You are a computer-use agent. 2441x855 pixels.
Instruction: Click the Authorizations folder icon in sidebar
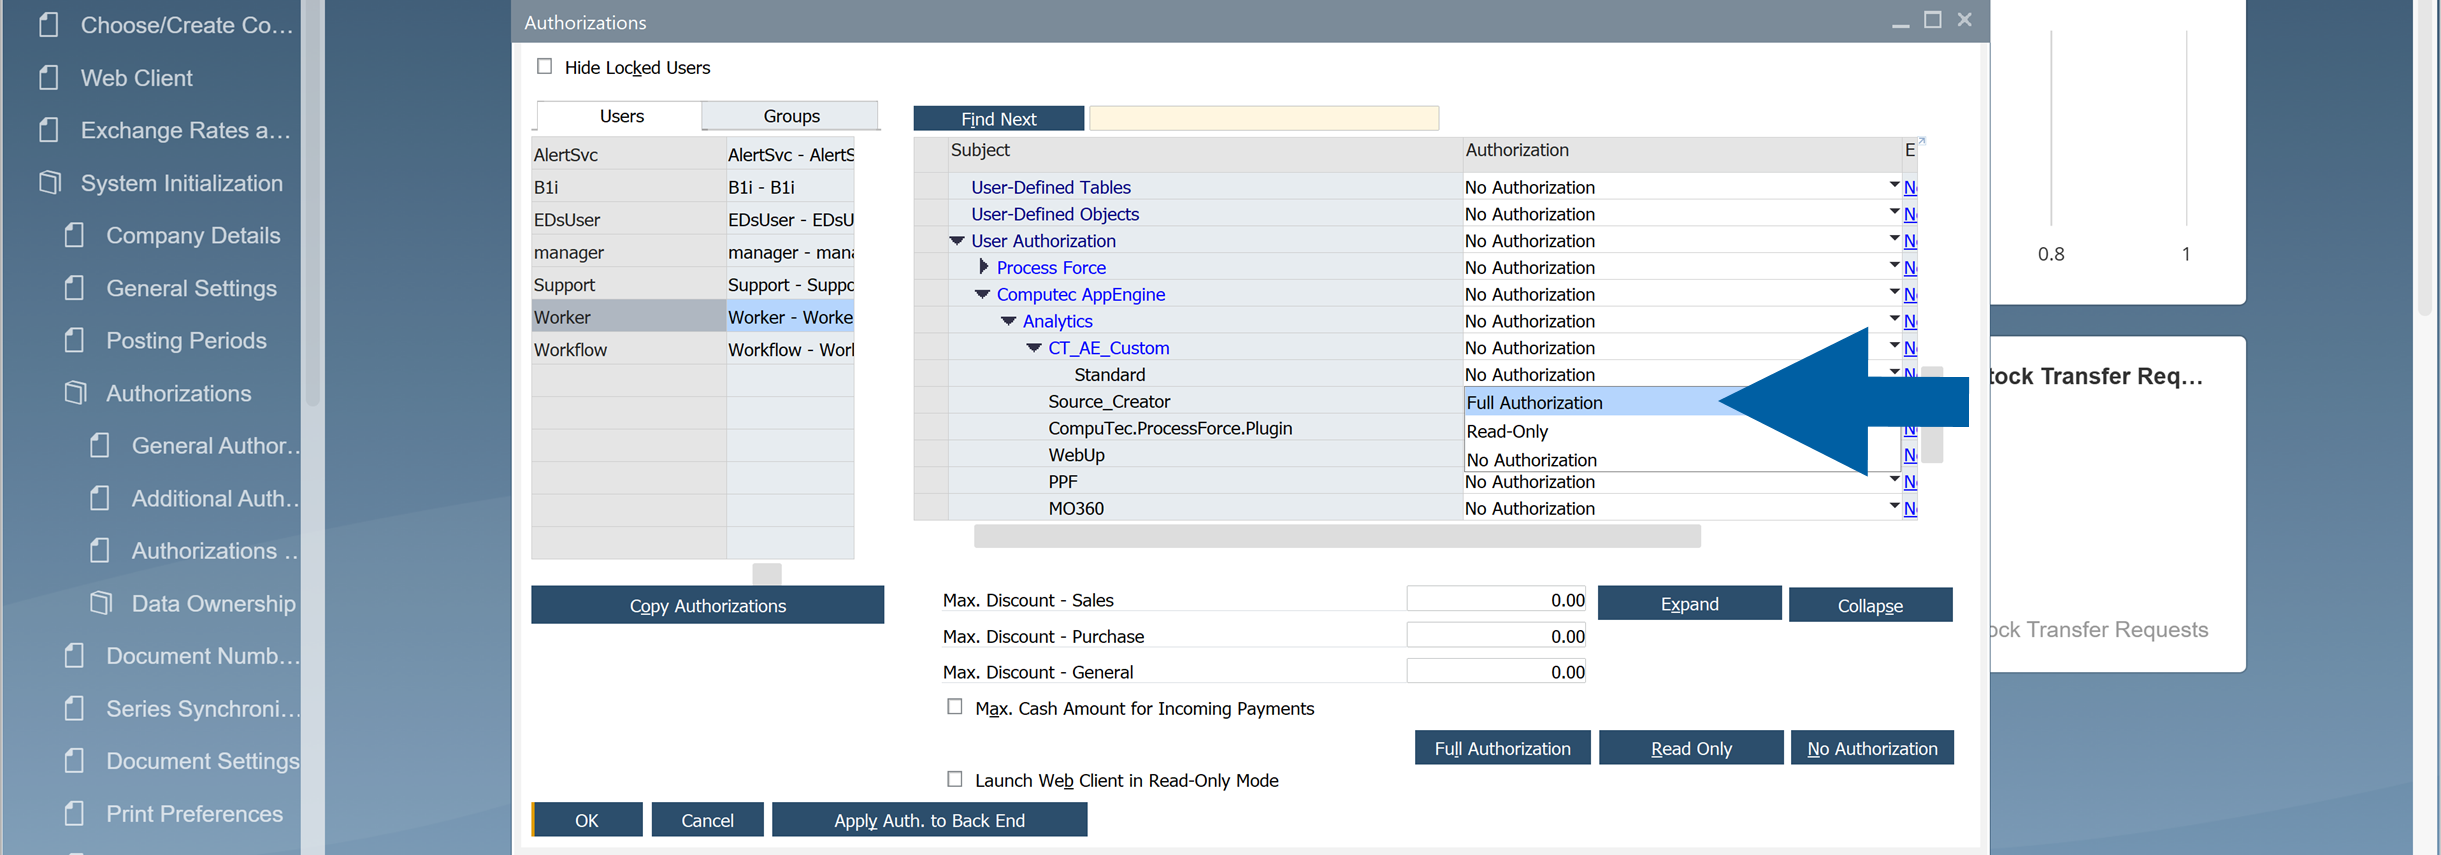point(76,393)
